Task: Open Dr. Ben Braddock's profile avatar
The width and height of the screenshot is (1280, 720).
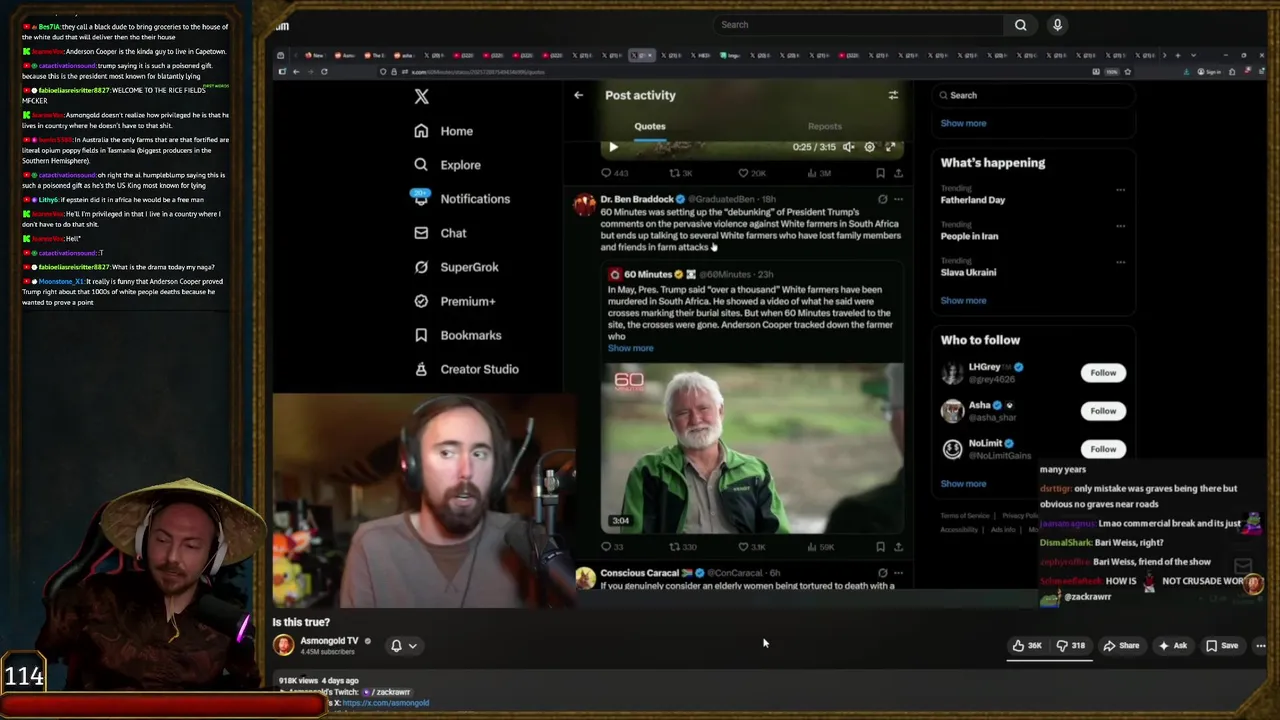Action: 584,205
